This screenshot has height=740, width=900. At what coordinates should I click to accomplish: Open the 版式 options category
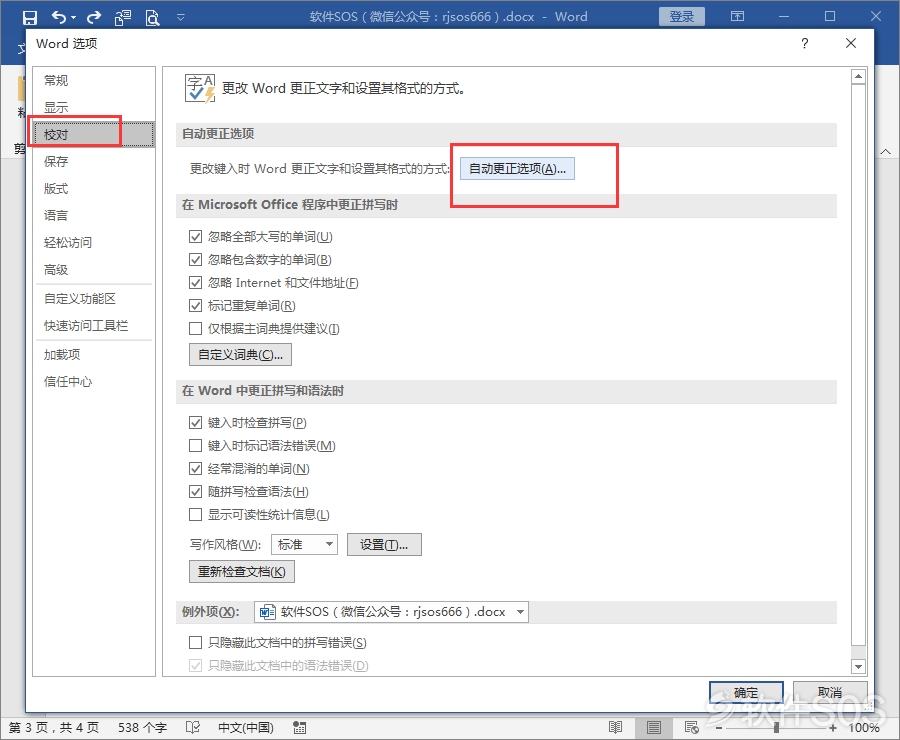coord(94,188)
